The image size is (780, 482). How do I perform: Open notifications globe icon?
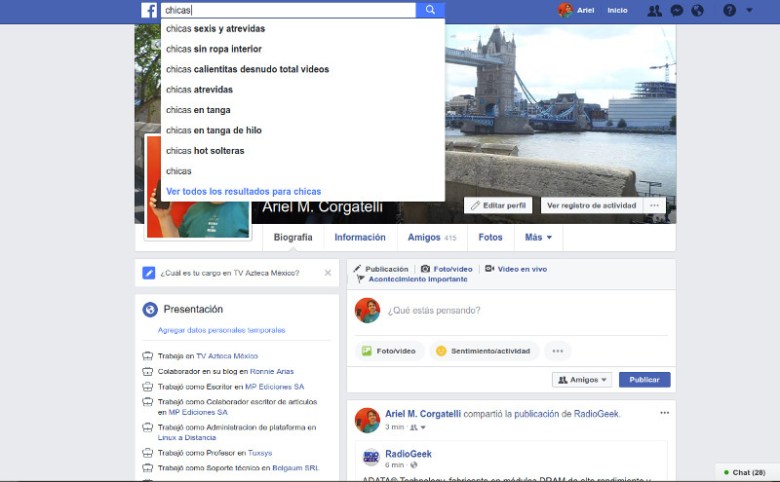click(x=697, y=10)
